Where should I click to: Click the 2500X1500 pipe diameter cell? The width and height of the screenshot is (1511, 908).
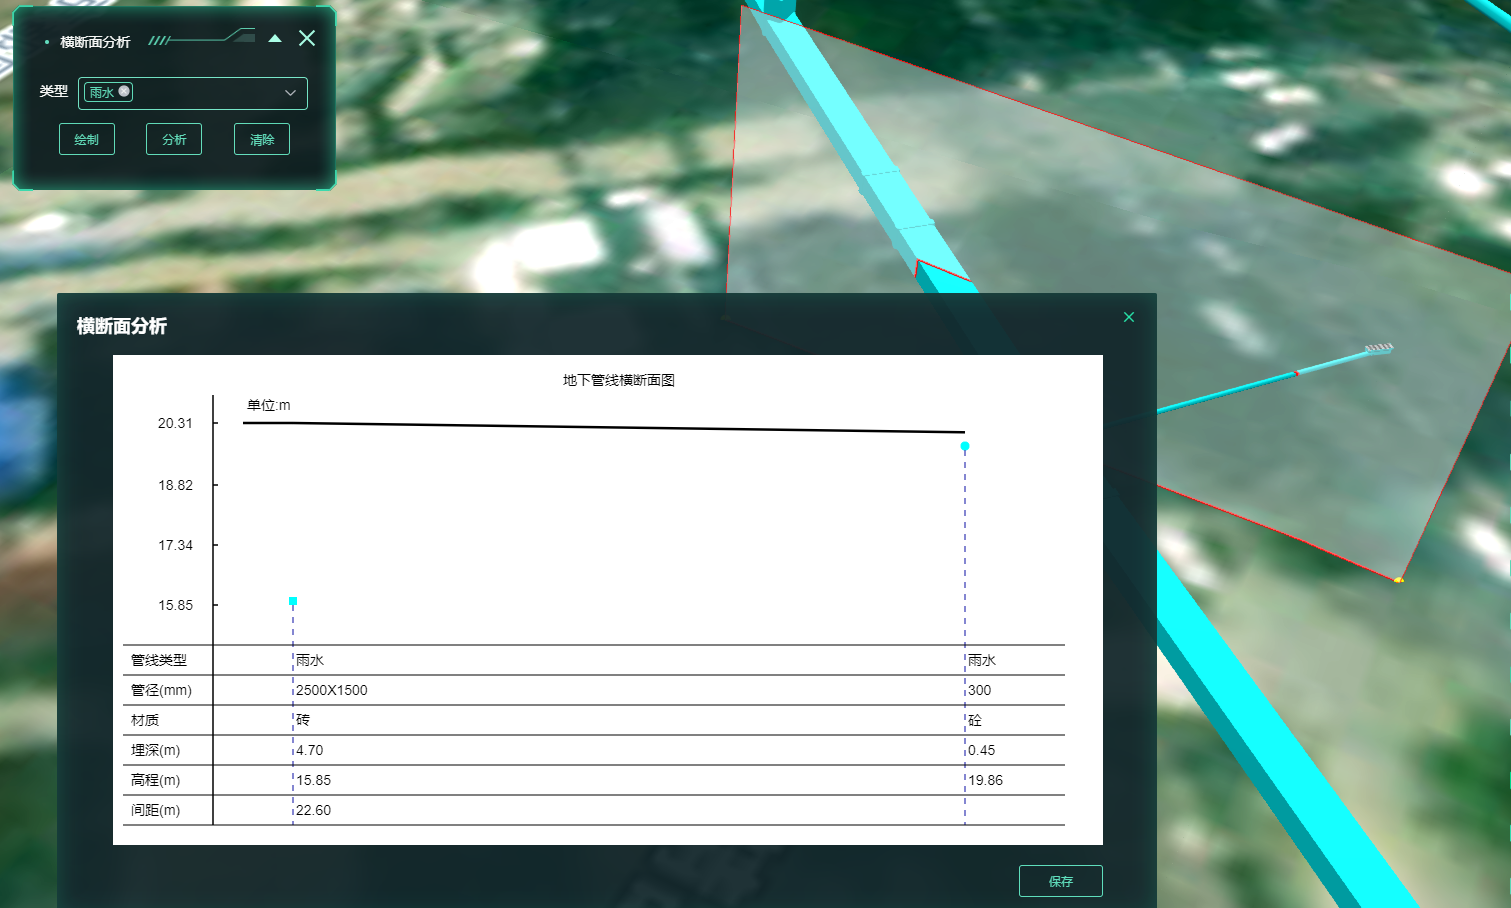[332, 690]
